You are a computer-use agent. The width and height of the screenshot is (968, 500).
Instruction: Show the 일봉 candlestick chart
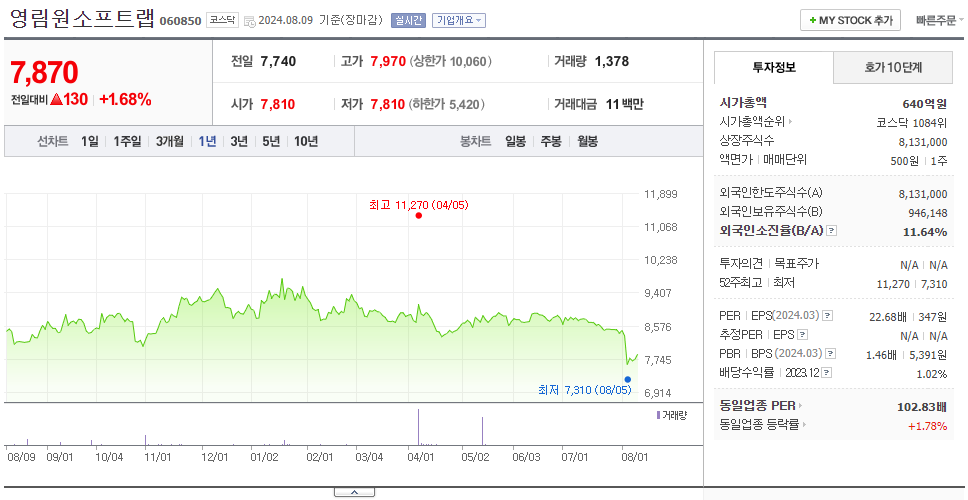pyautogui.click(x=515, y=141)
